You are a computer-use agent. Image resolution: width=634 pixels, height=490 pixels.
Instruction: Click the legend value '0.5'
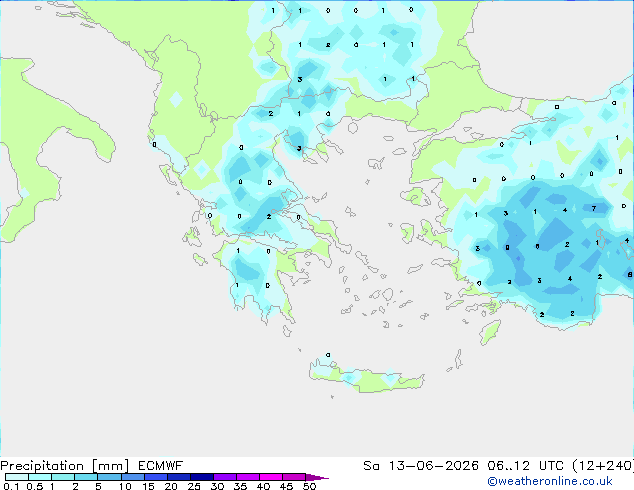point(35,486)
